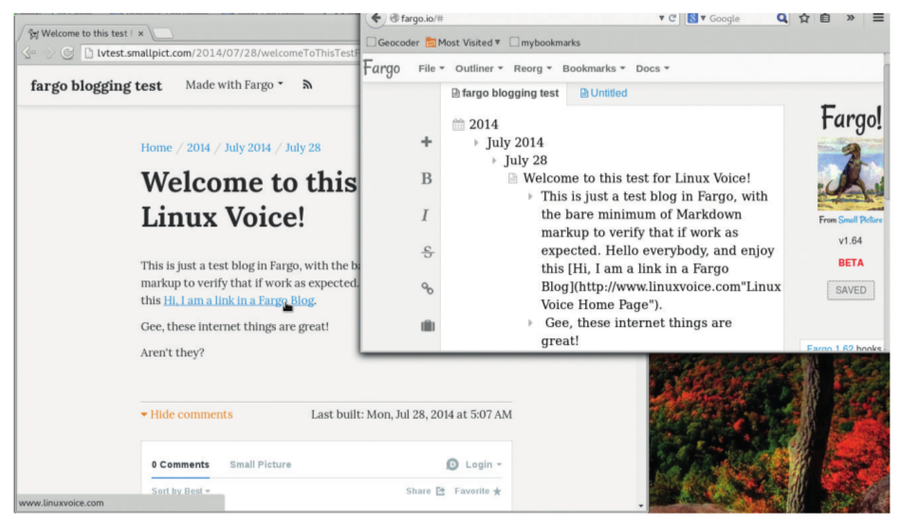Open the Login dropdown in comments
The width and height of the screenshot is (900, 524).
(x=483, y=464)
